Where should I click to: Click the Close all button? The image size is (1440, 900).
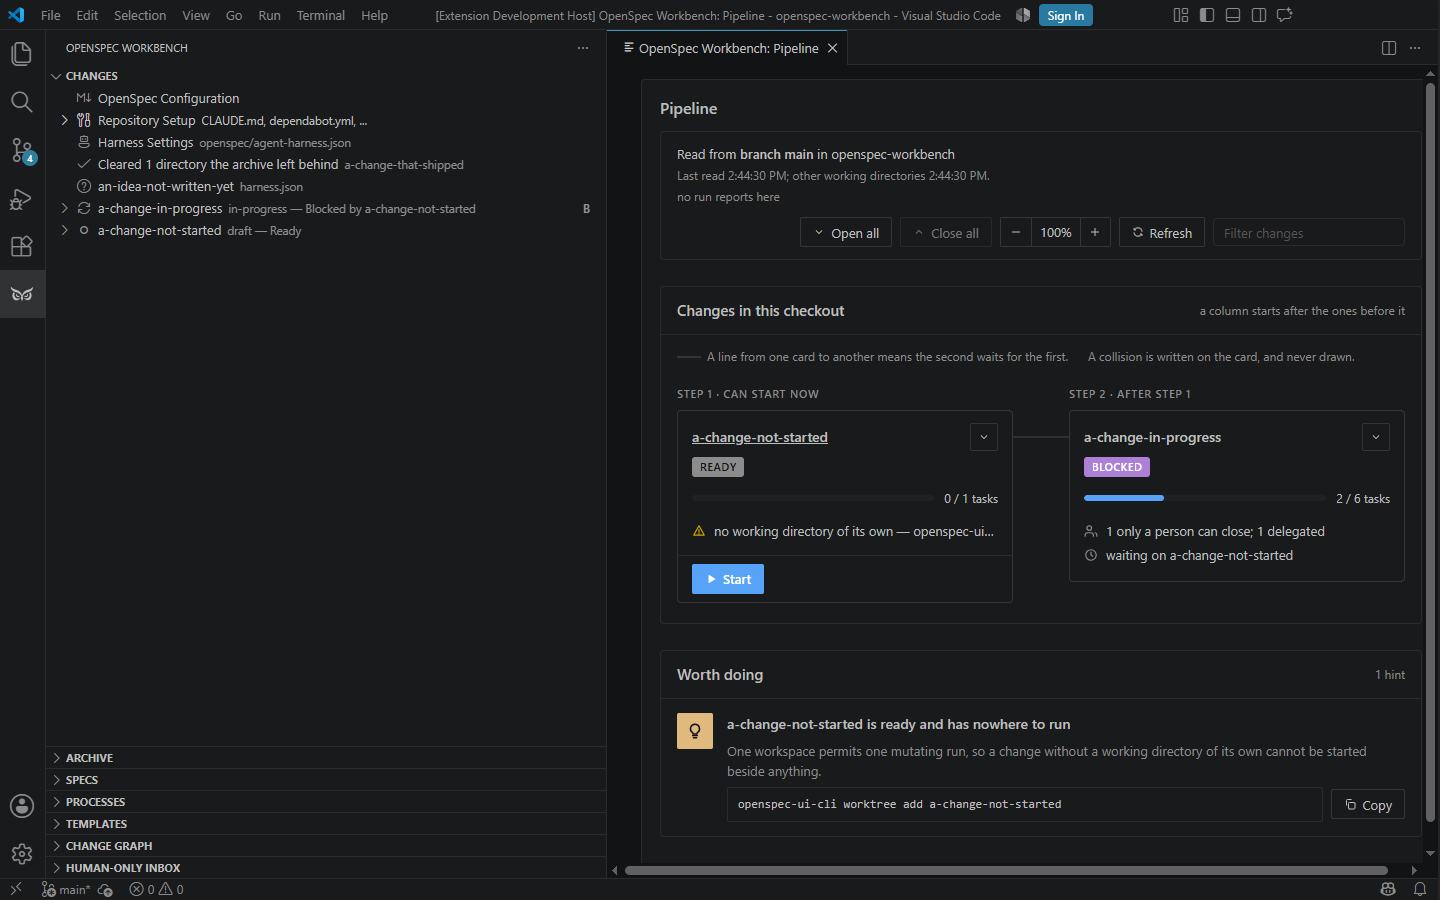[946, 233]
